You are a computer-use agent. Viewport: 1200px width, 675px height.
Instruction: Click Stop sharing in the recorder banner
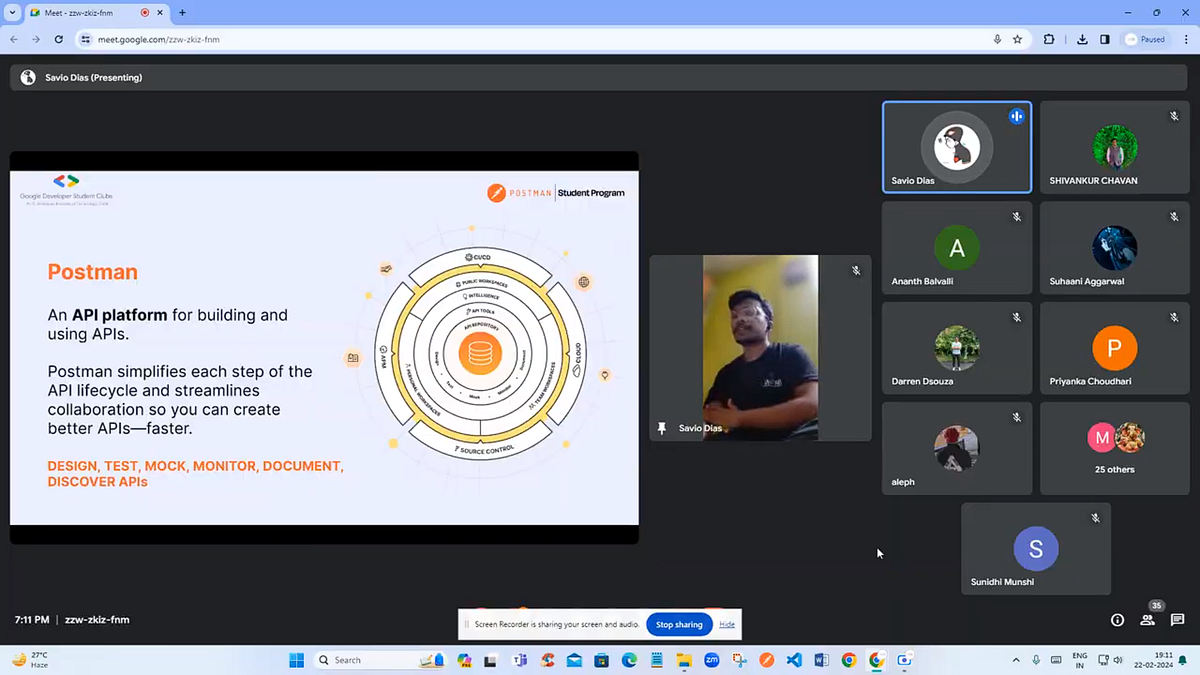pyautogui.click(x=679, y=624)
